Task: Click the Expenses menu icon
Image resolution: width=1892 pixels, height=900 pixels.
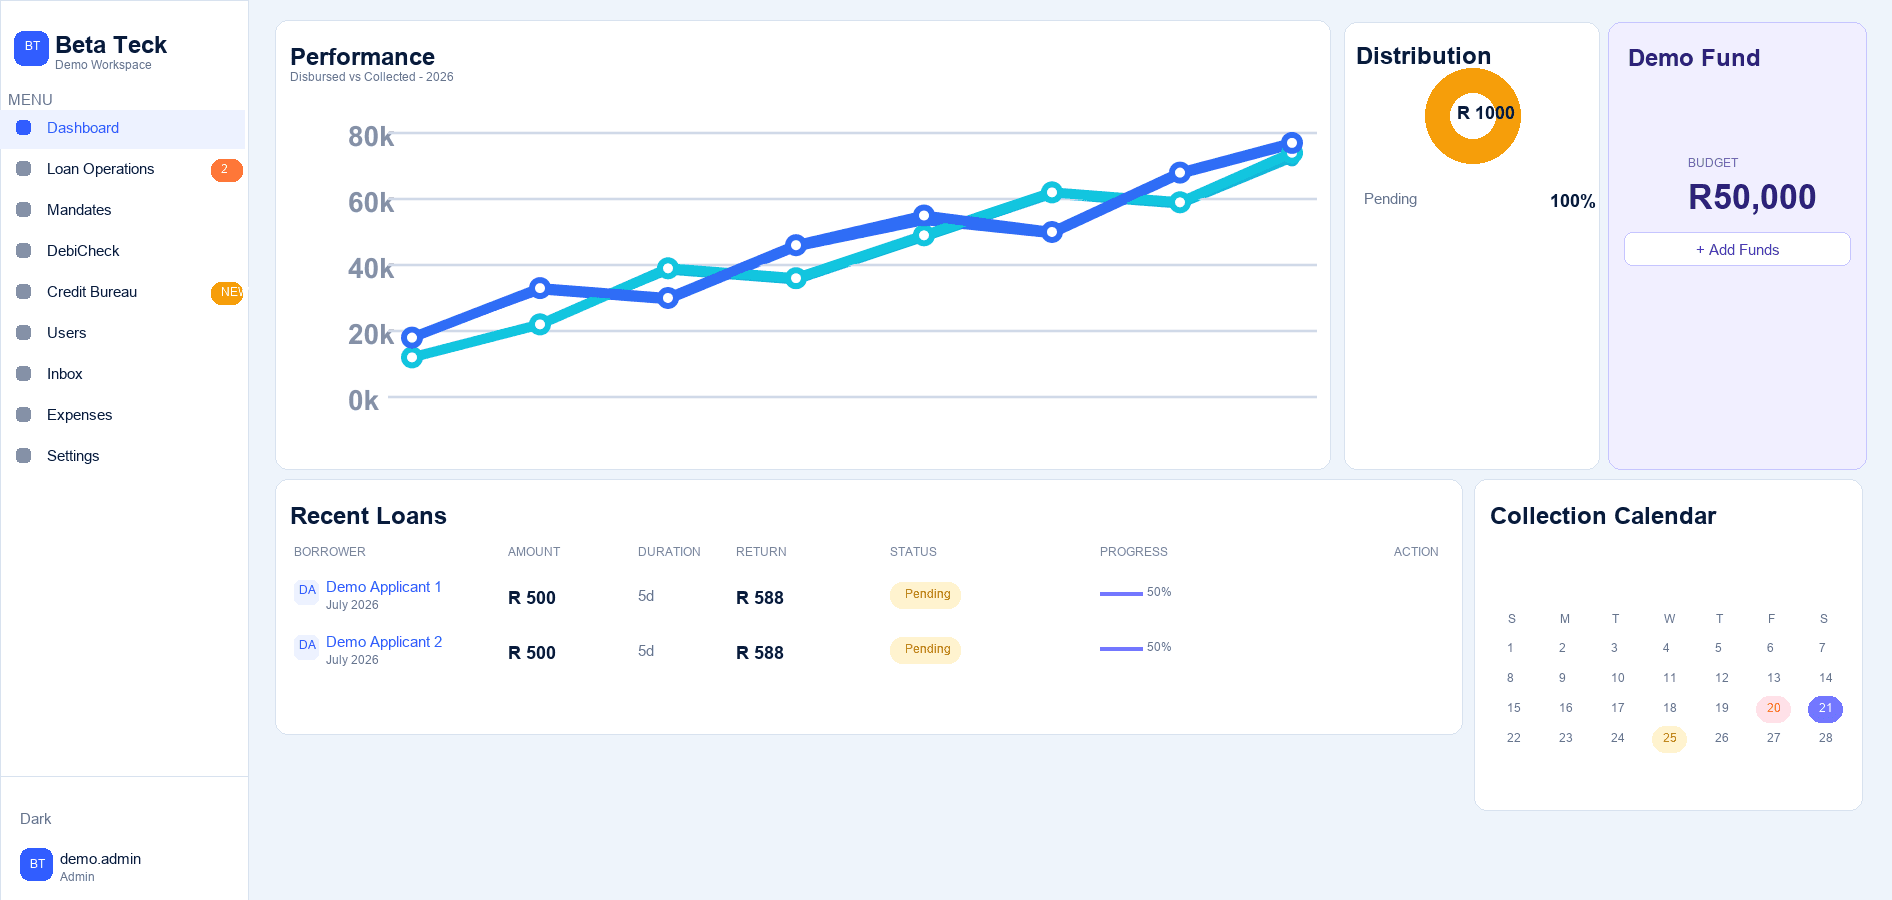Action: (24, 415)
